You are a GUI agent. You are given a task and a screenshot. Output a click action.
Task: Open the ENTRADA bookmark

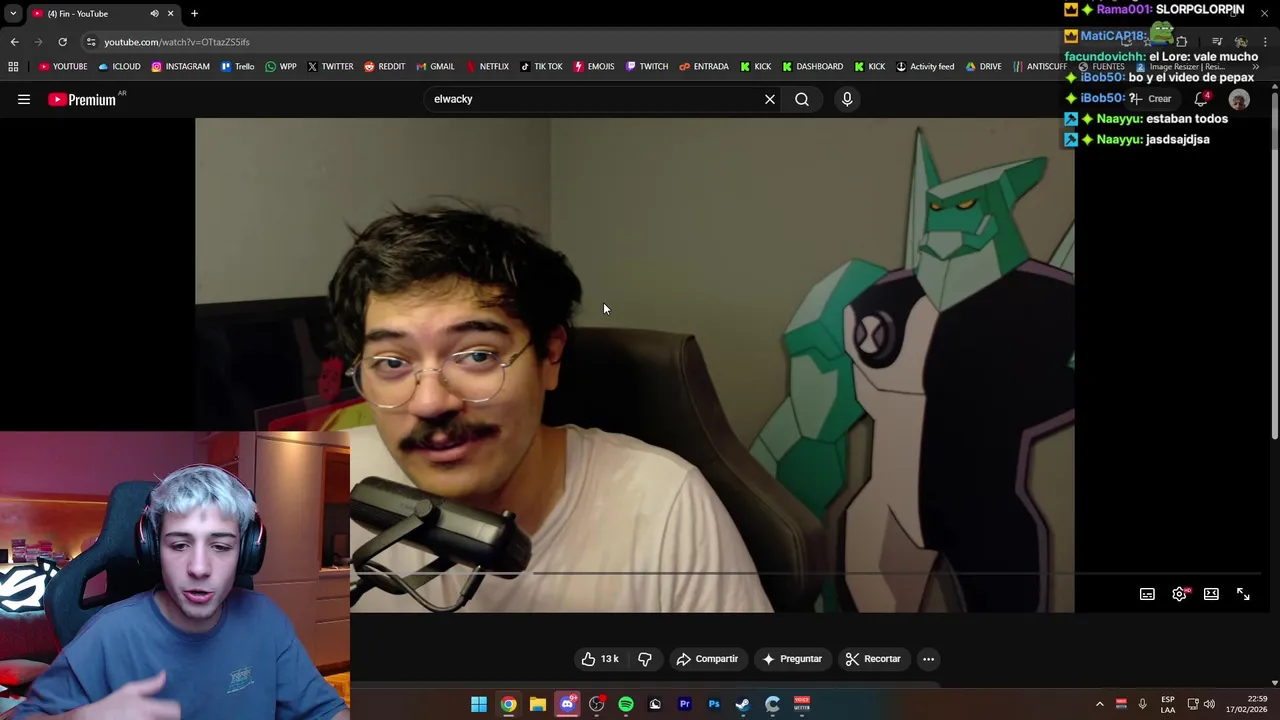click(x=703, y=67)
